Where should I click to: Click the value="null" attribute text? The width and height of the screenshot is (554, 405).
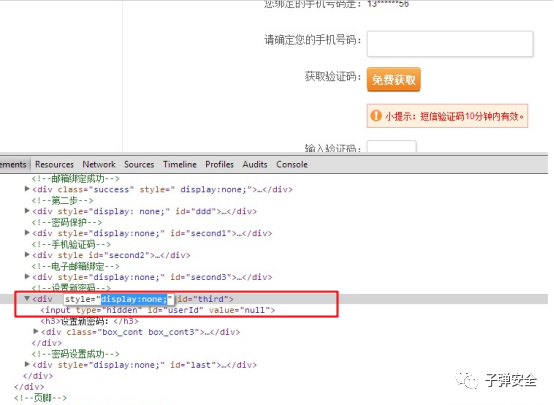(240, 310)
